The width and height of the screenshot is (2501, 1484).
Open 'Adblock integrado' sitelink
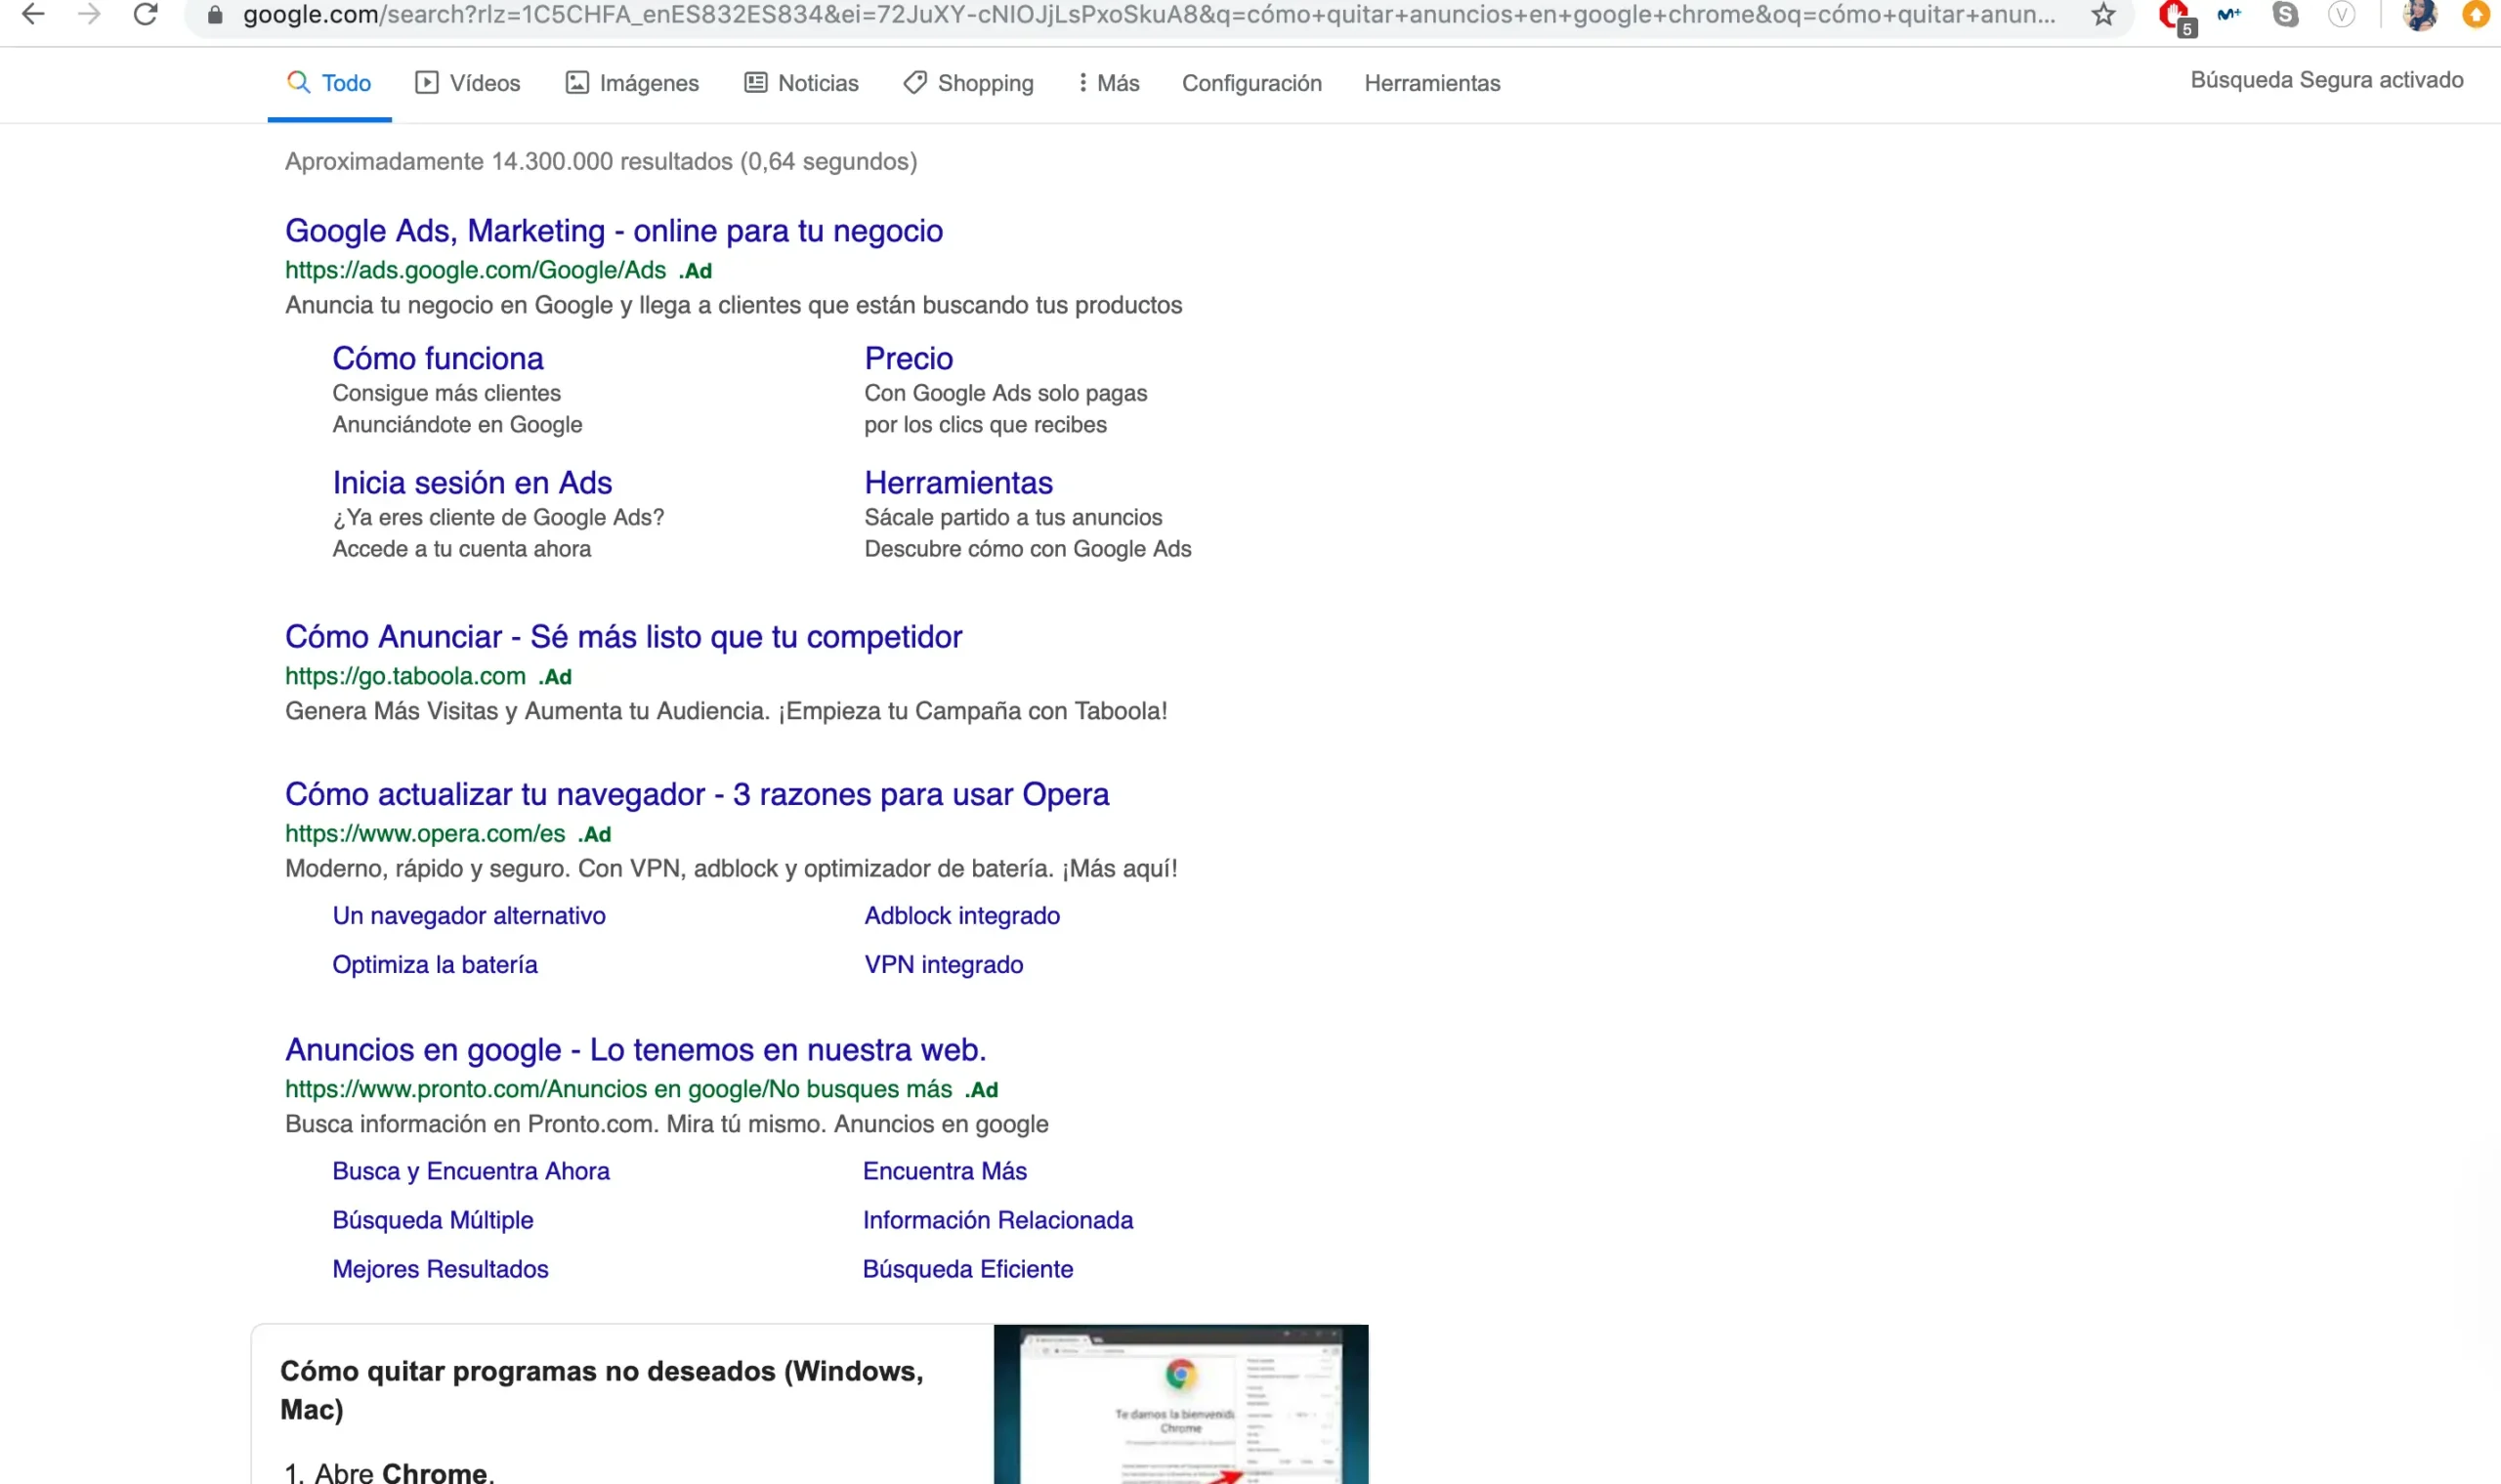click(962, 915)
